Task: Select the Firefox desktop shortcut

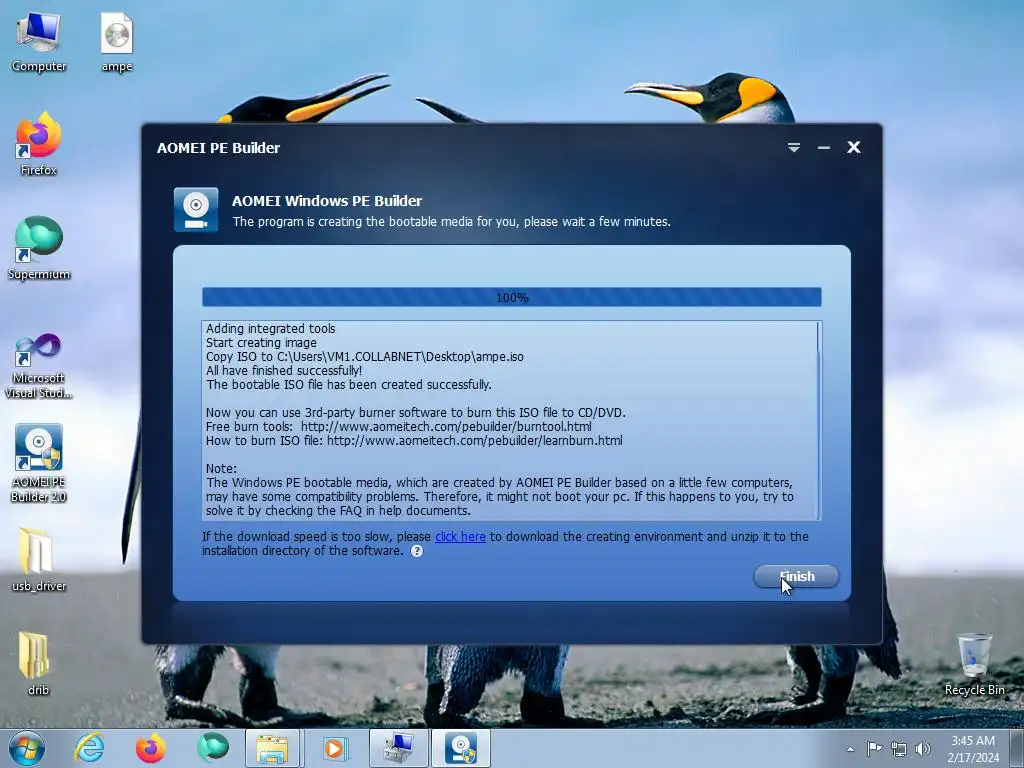Action: click(x=39, y=145)
